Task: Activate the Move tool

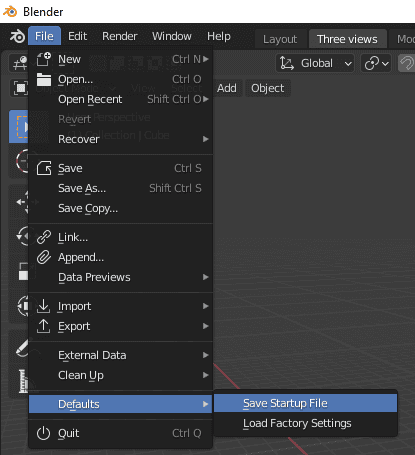Action: point(22,202)
